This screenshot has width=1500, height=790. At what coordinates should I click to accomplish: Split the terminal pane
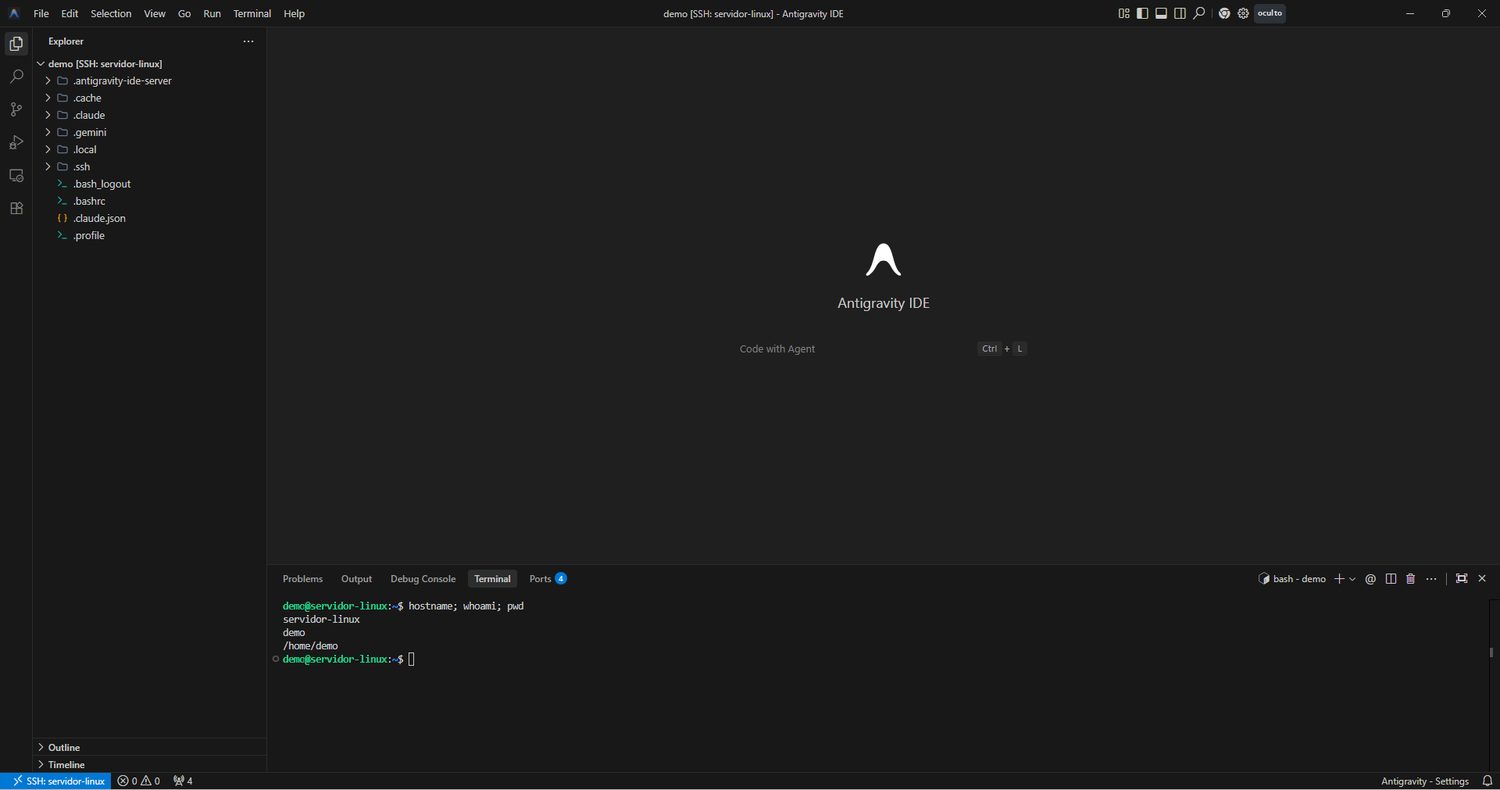click(1391, 579)
